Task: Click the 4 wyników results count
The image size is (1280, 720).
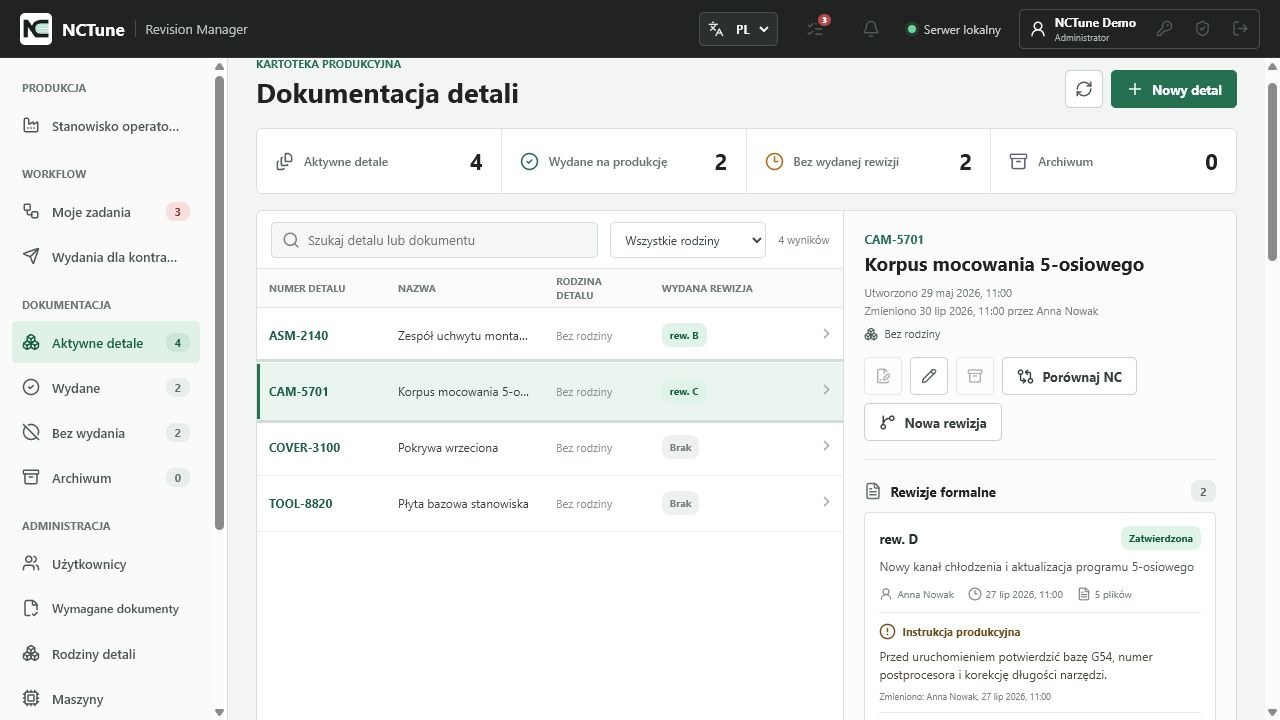Action: (x=804, y=240)
